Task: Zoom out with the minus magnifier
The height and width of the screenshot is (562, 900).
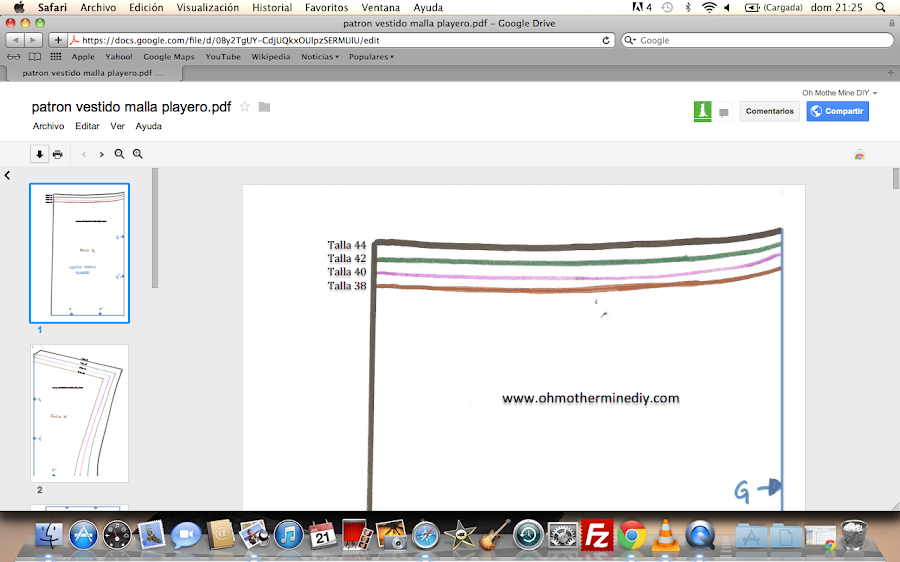Action: click(119, 154)
